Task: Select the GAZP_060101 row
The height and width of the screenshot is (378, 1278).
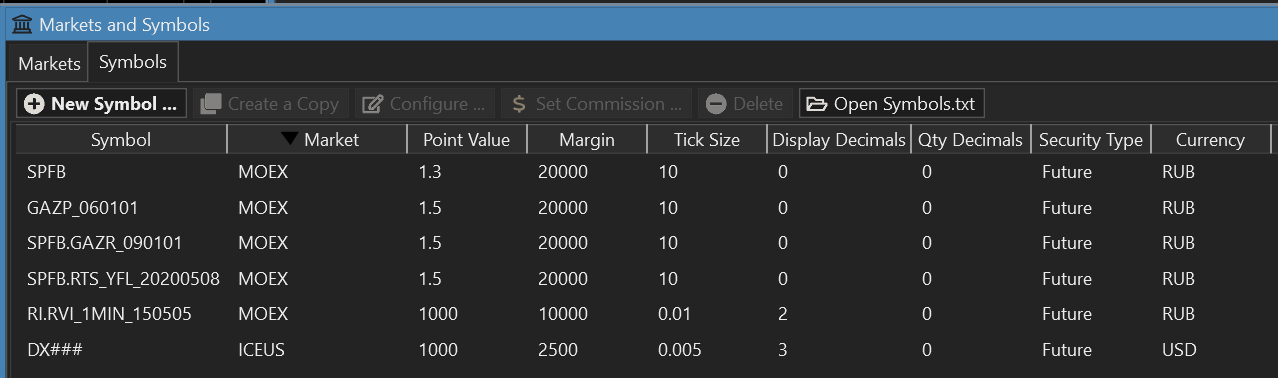Action: tap(642, 208)
